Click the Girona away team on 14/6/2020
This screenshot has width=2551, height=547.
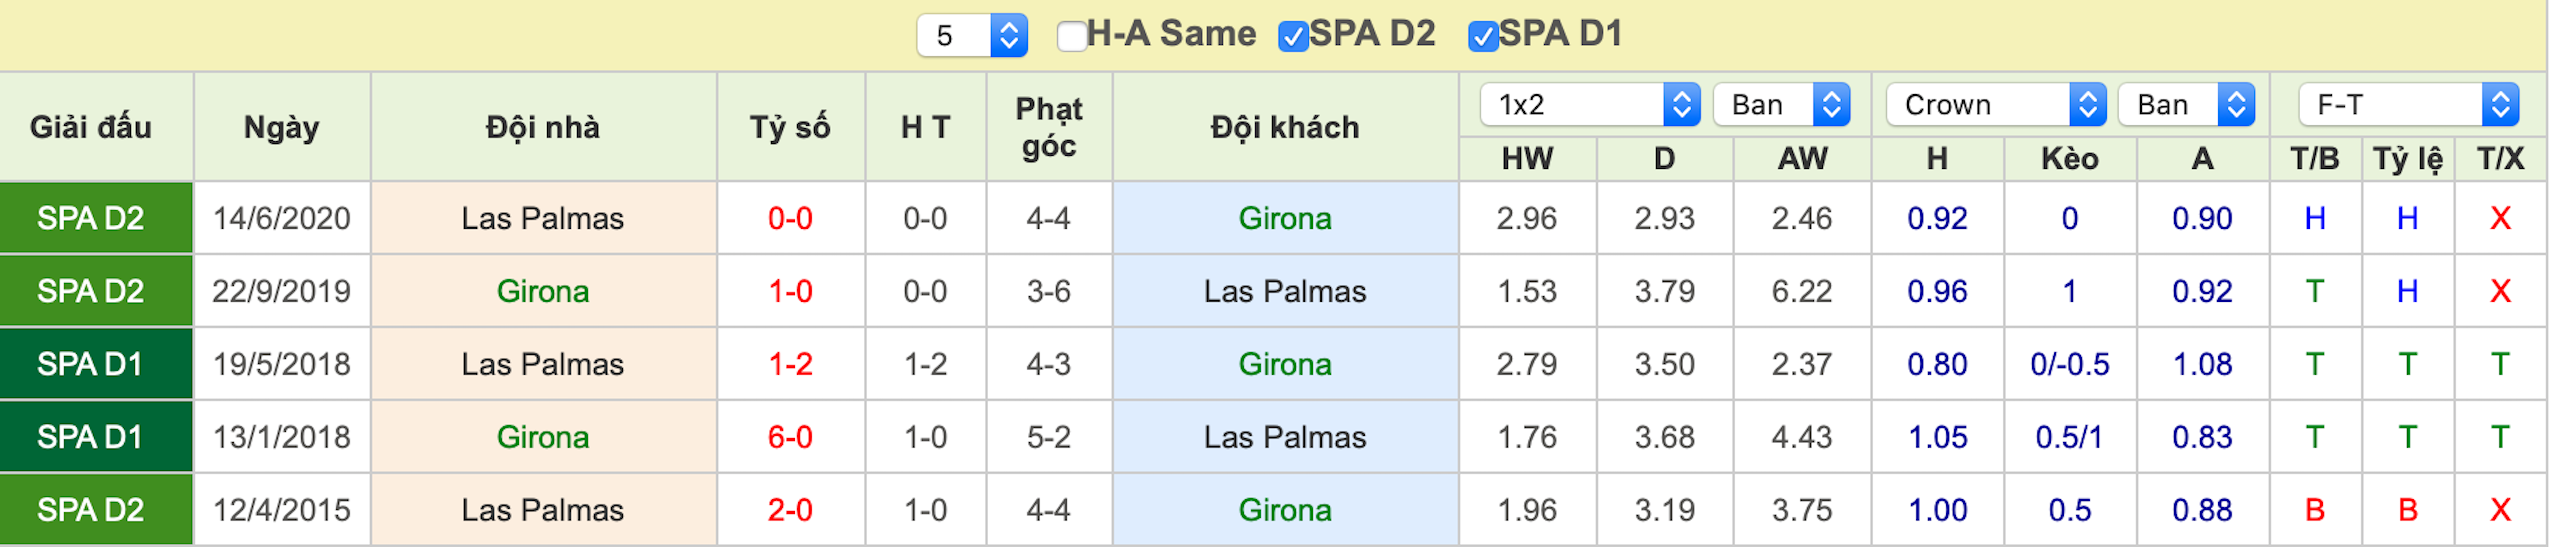(x=1285, y=218)
